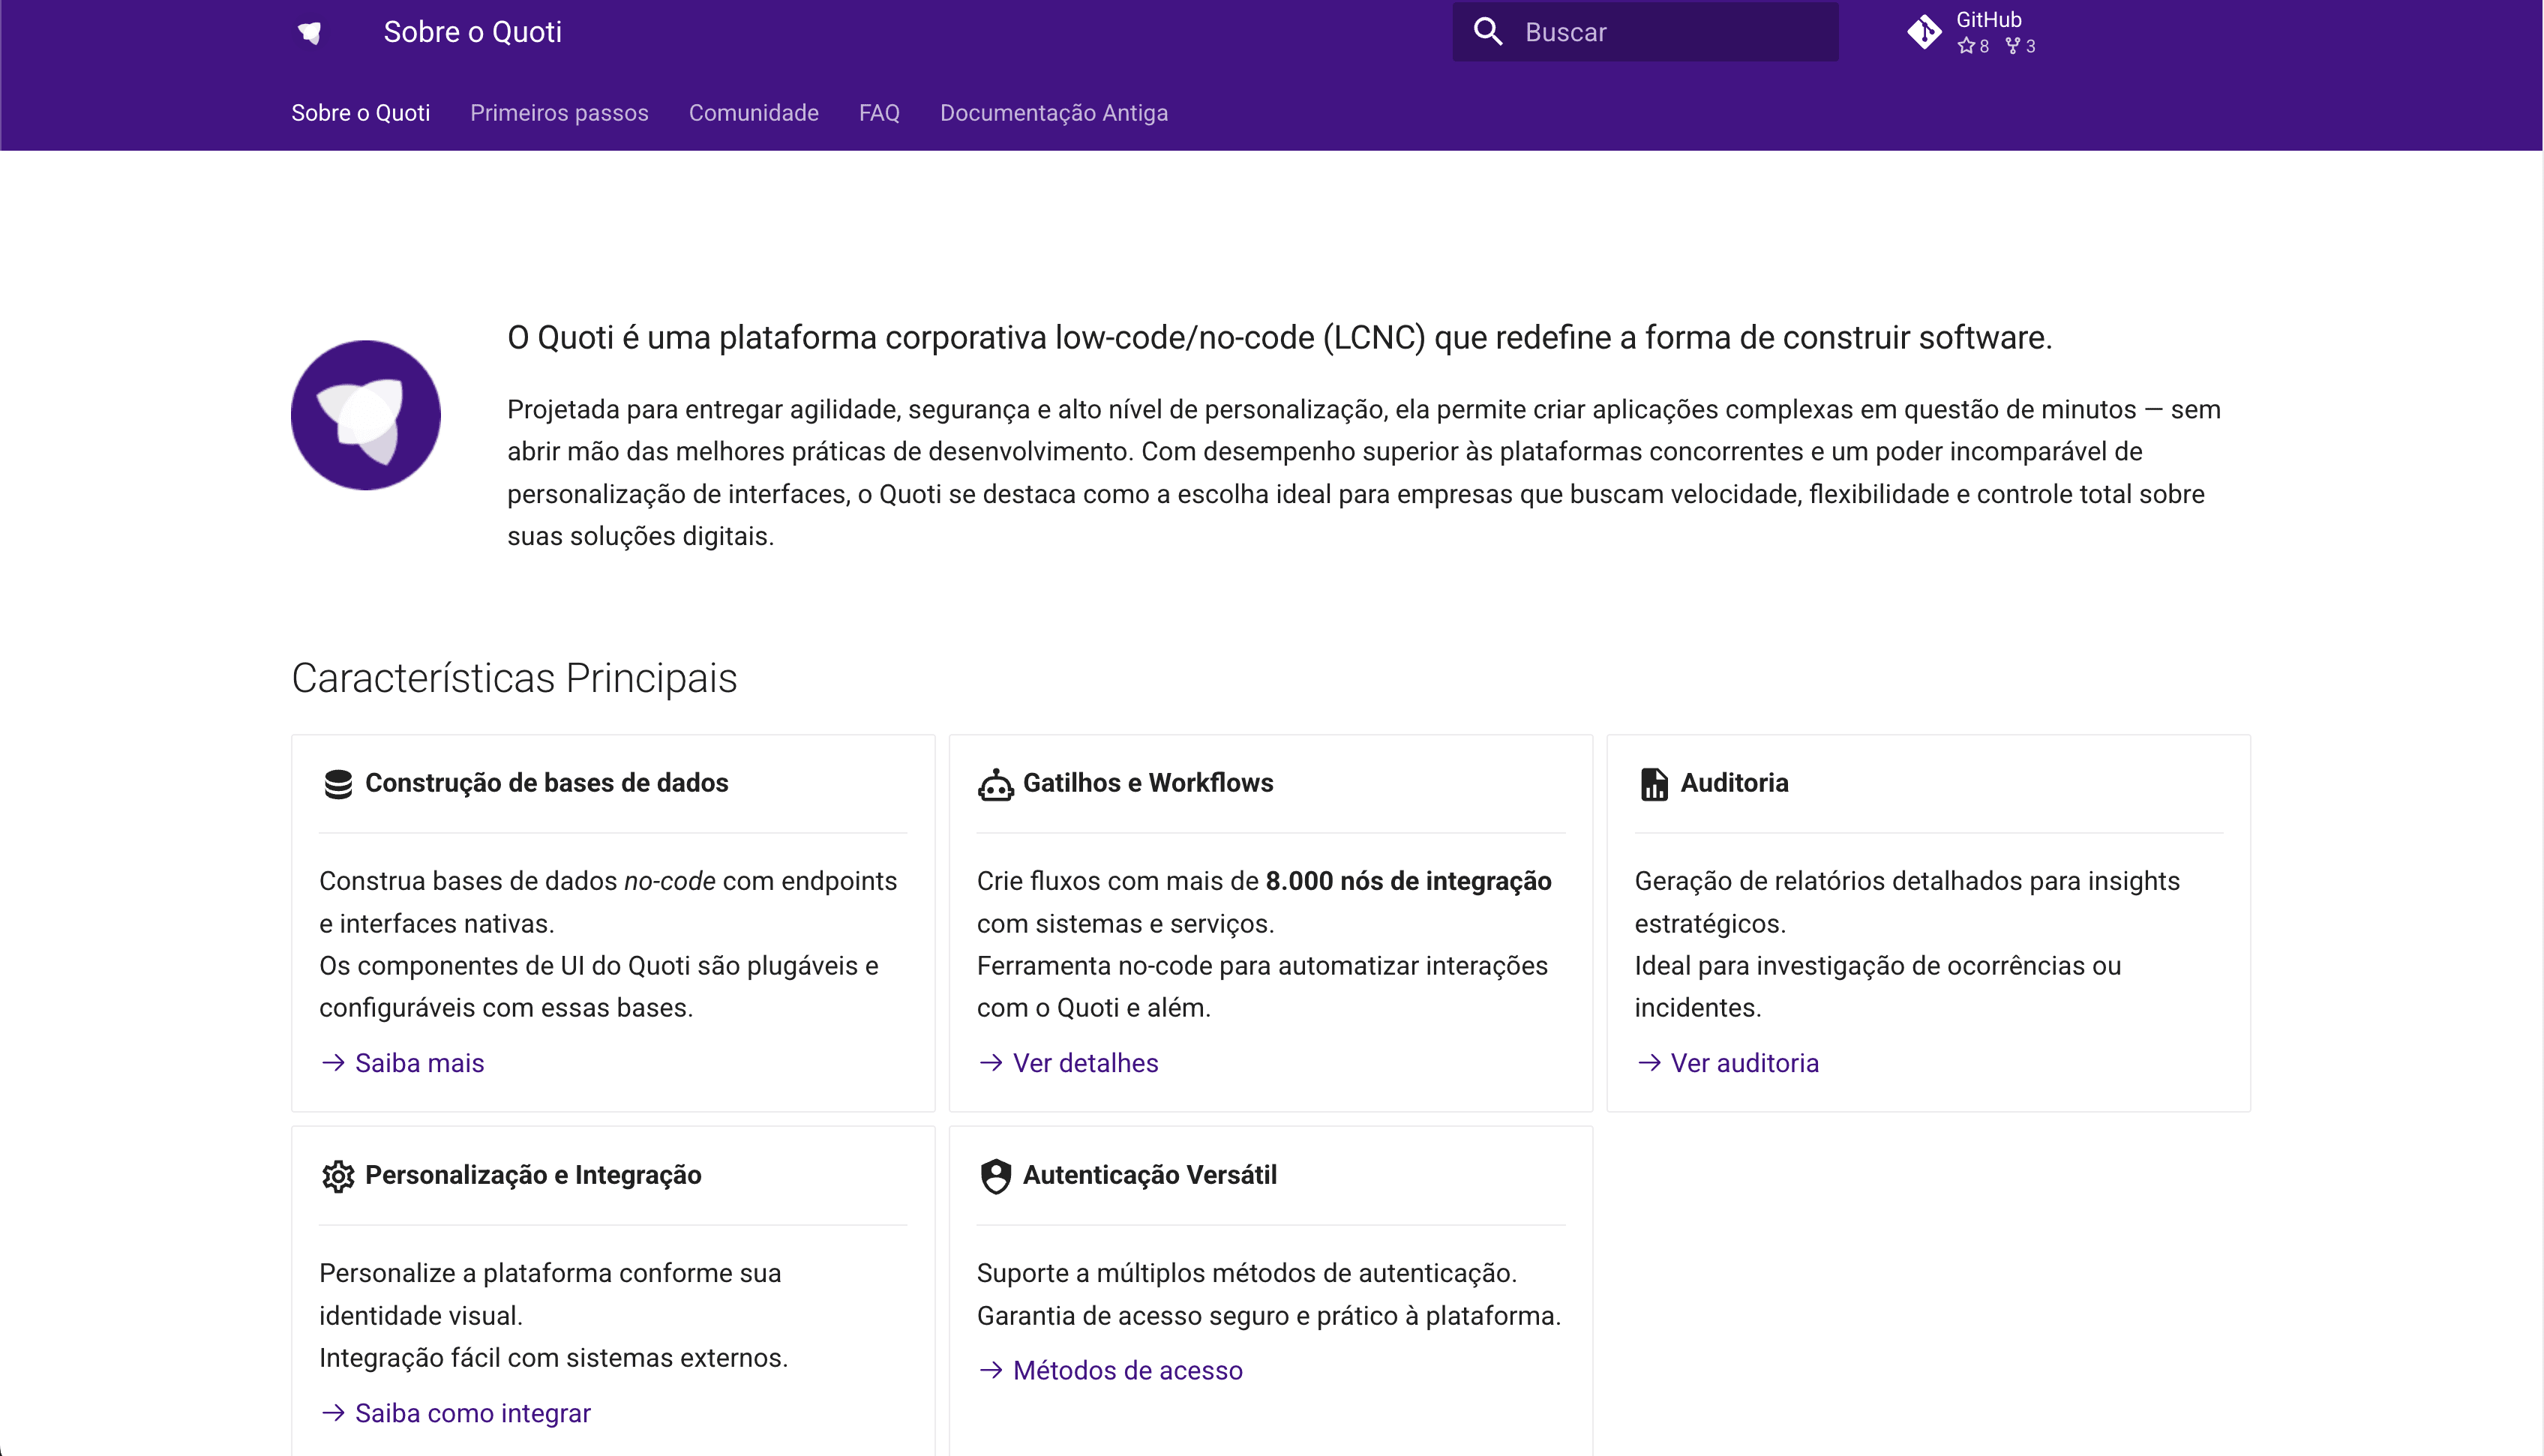2544x1456 pixels.
Task: Switch to the Primeiros passos tab
Action: click(x=559, y=113)
